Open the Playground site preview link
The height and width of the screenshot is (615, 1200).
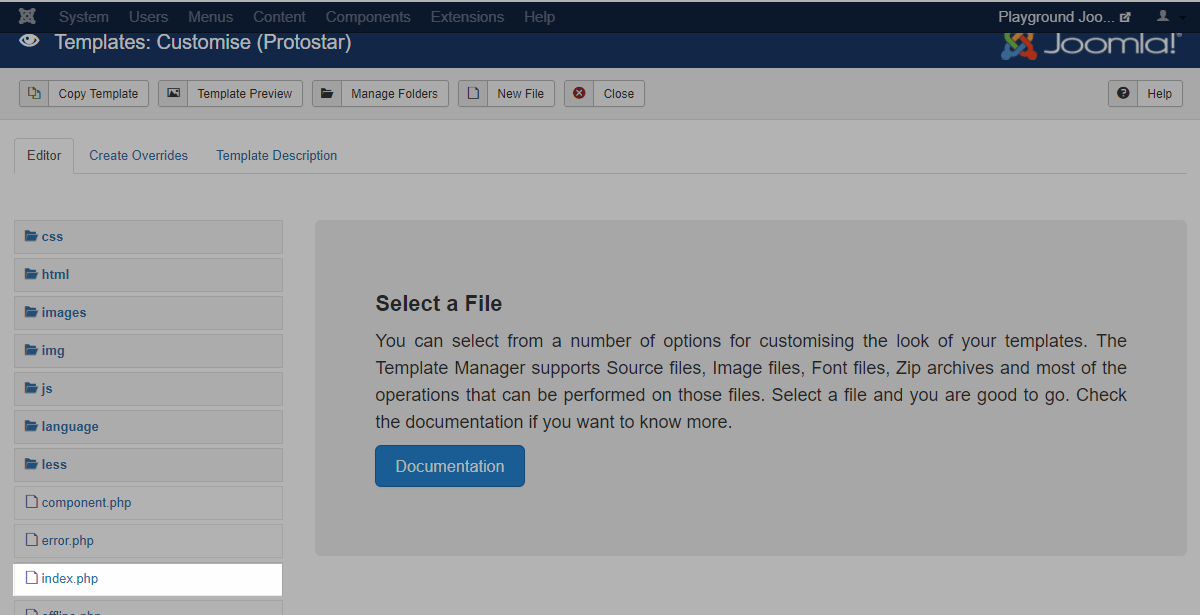[x=1064, y=17]
